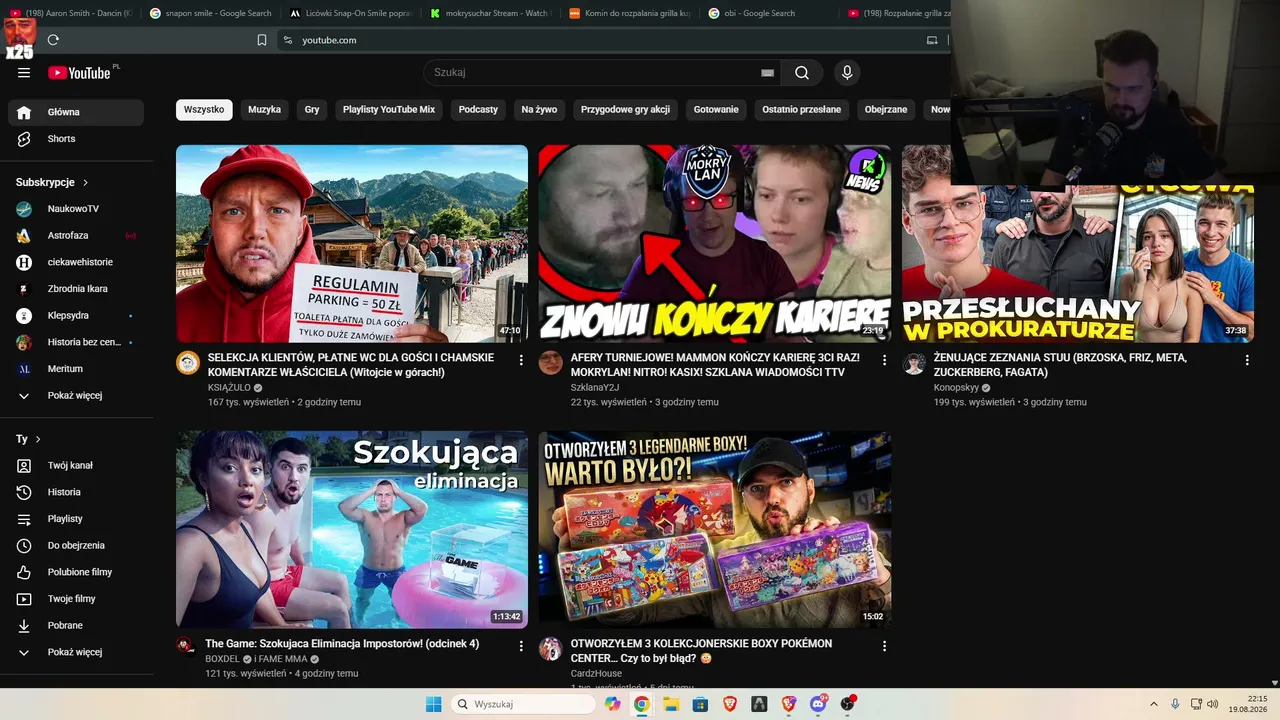1280x720 pixels.
Task: Bookmark this page using the bookmark icon
Action: point(262,40)
